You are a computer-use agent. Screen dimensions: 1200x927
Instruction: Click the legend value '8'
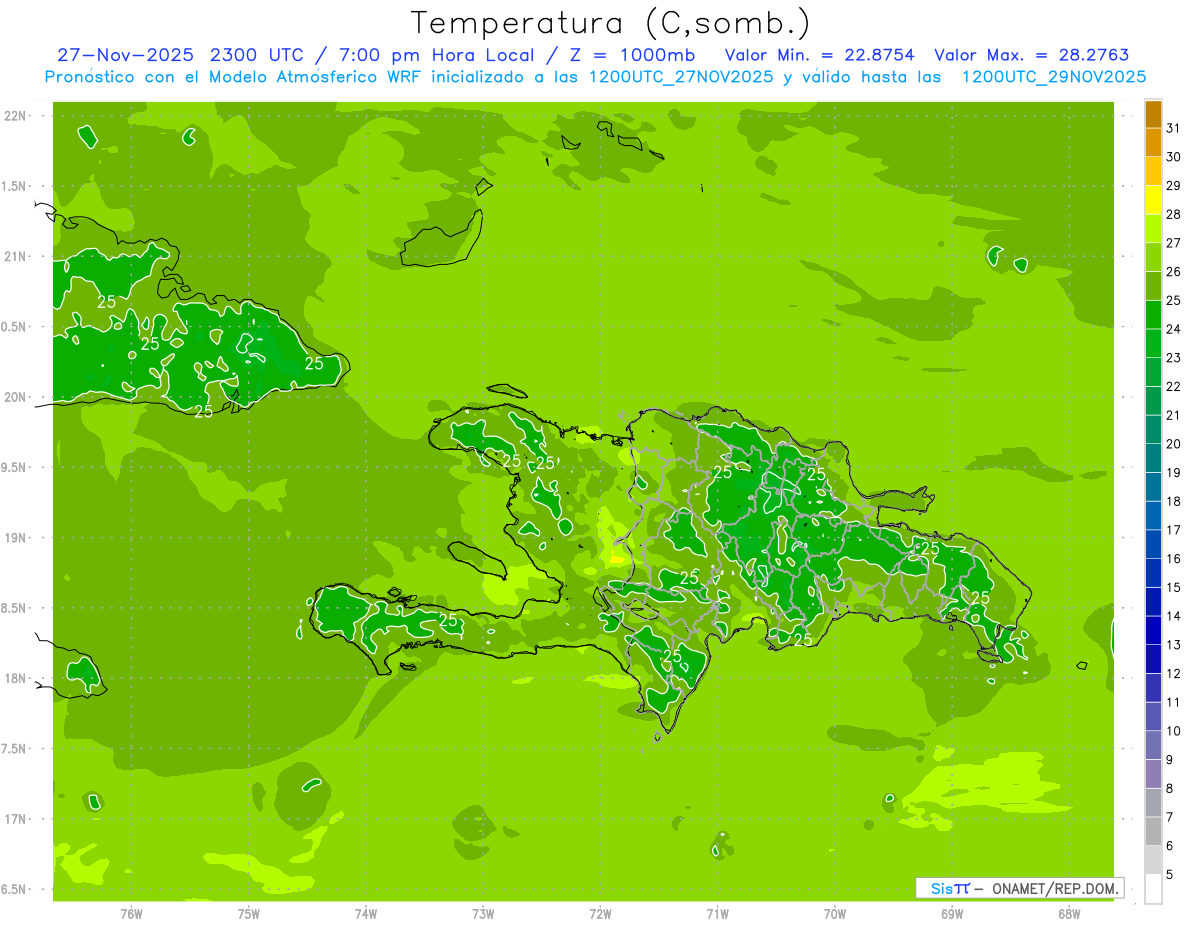coord(1169,789)
